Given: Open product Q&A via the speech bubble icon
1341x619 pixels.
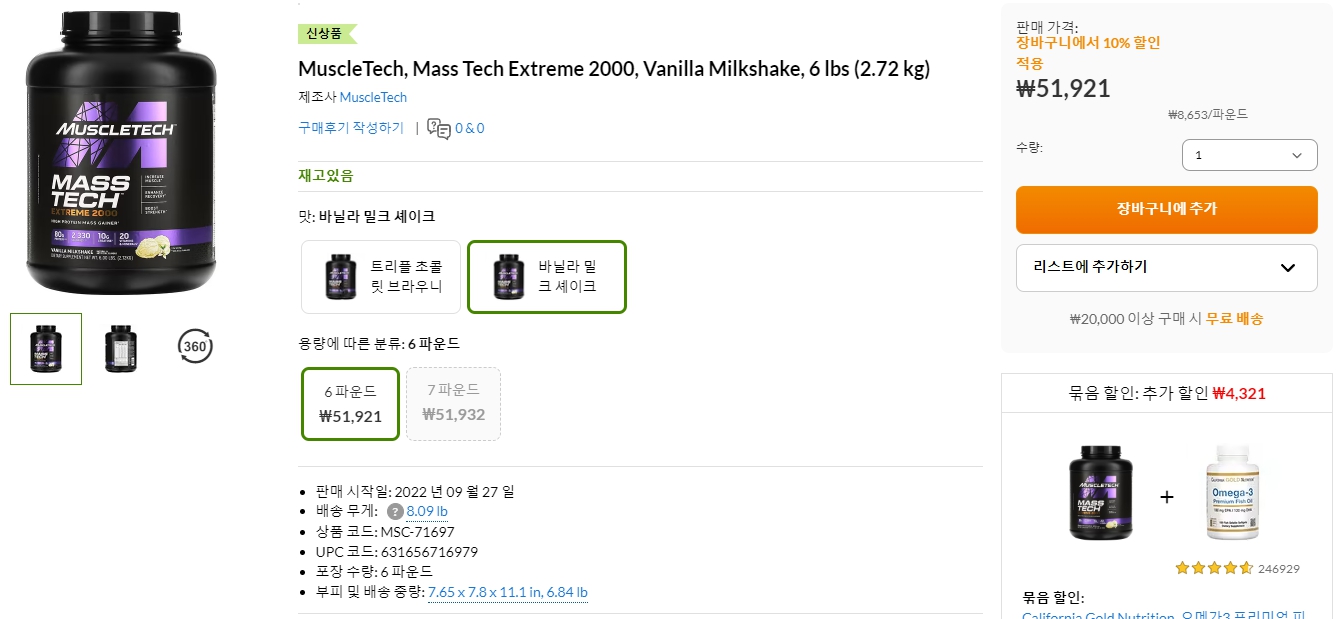Looking at the screenshot, I should (435, 127).
